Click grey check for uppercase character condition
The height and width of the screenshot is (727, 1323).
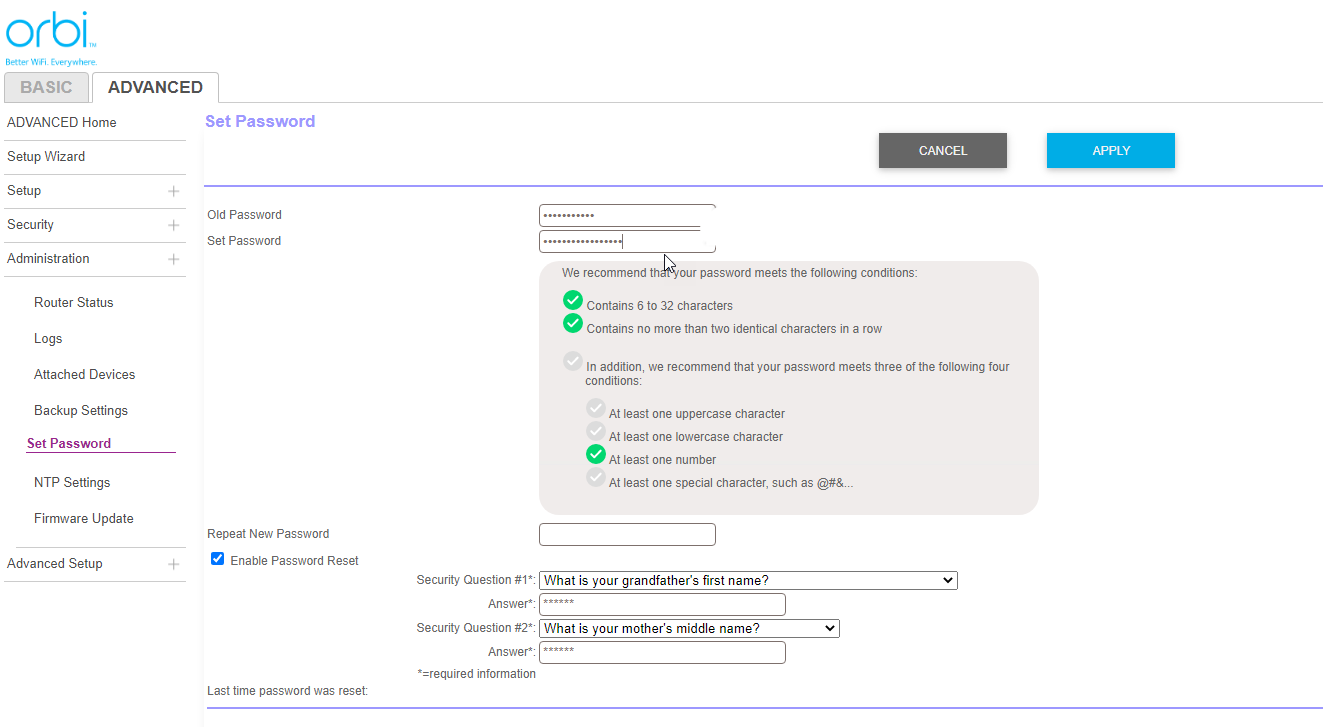pyautogui.click(x=596, y=408)
